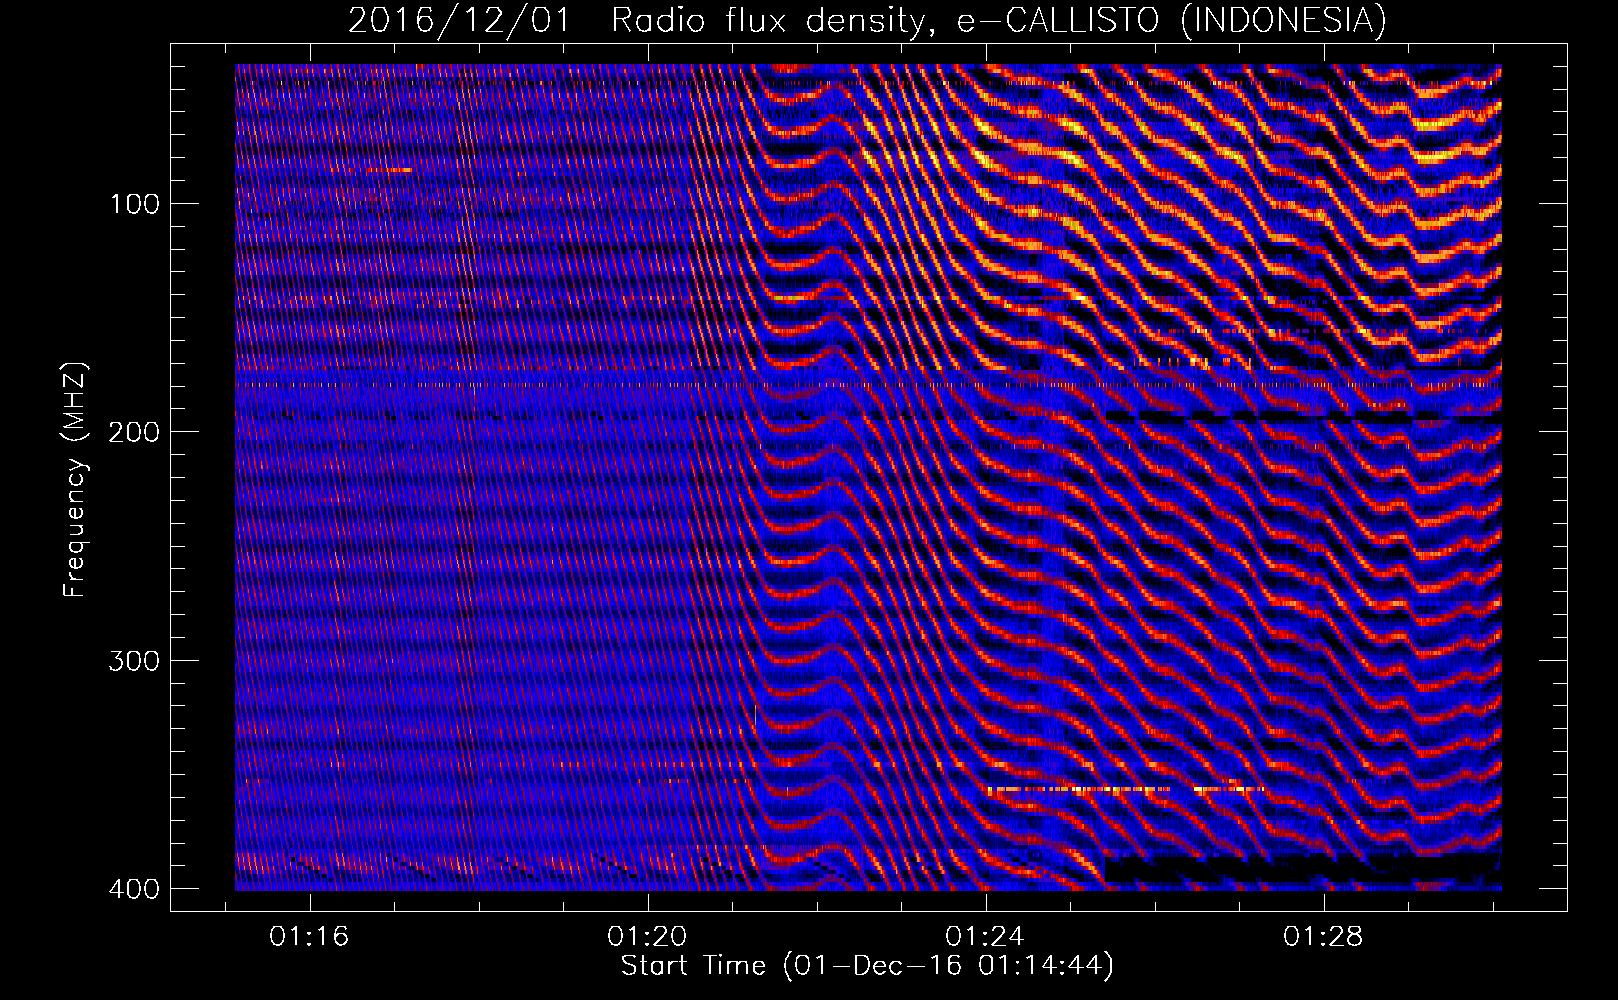Click the 100 MHz tick label
This screenshot has height=1000, width=1618.
(x=133, y=204)
